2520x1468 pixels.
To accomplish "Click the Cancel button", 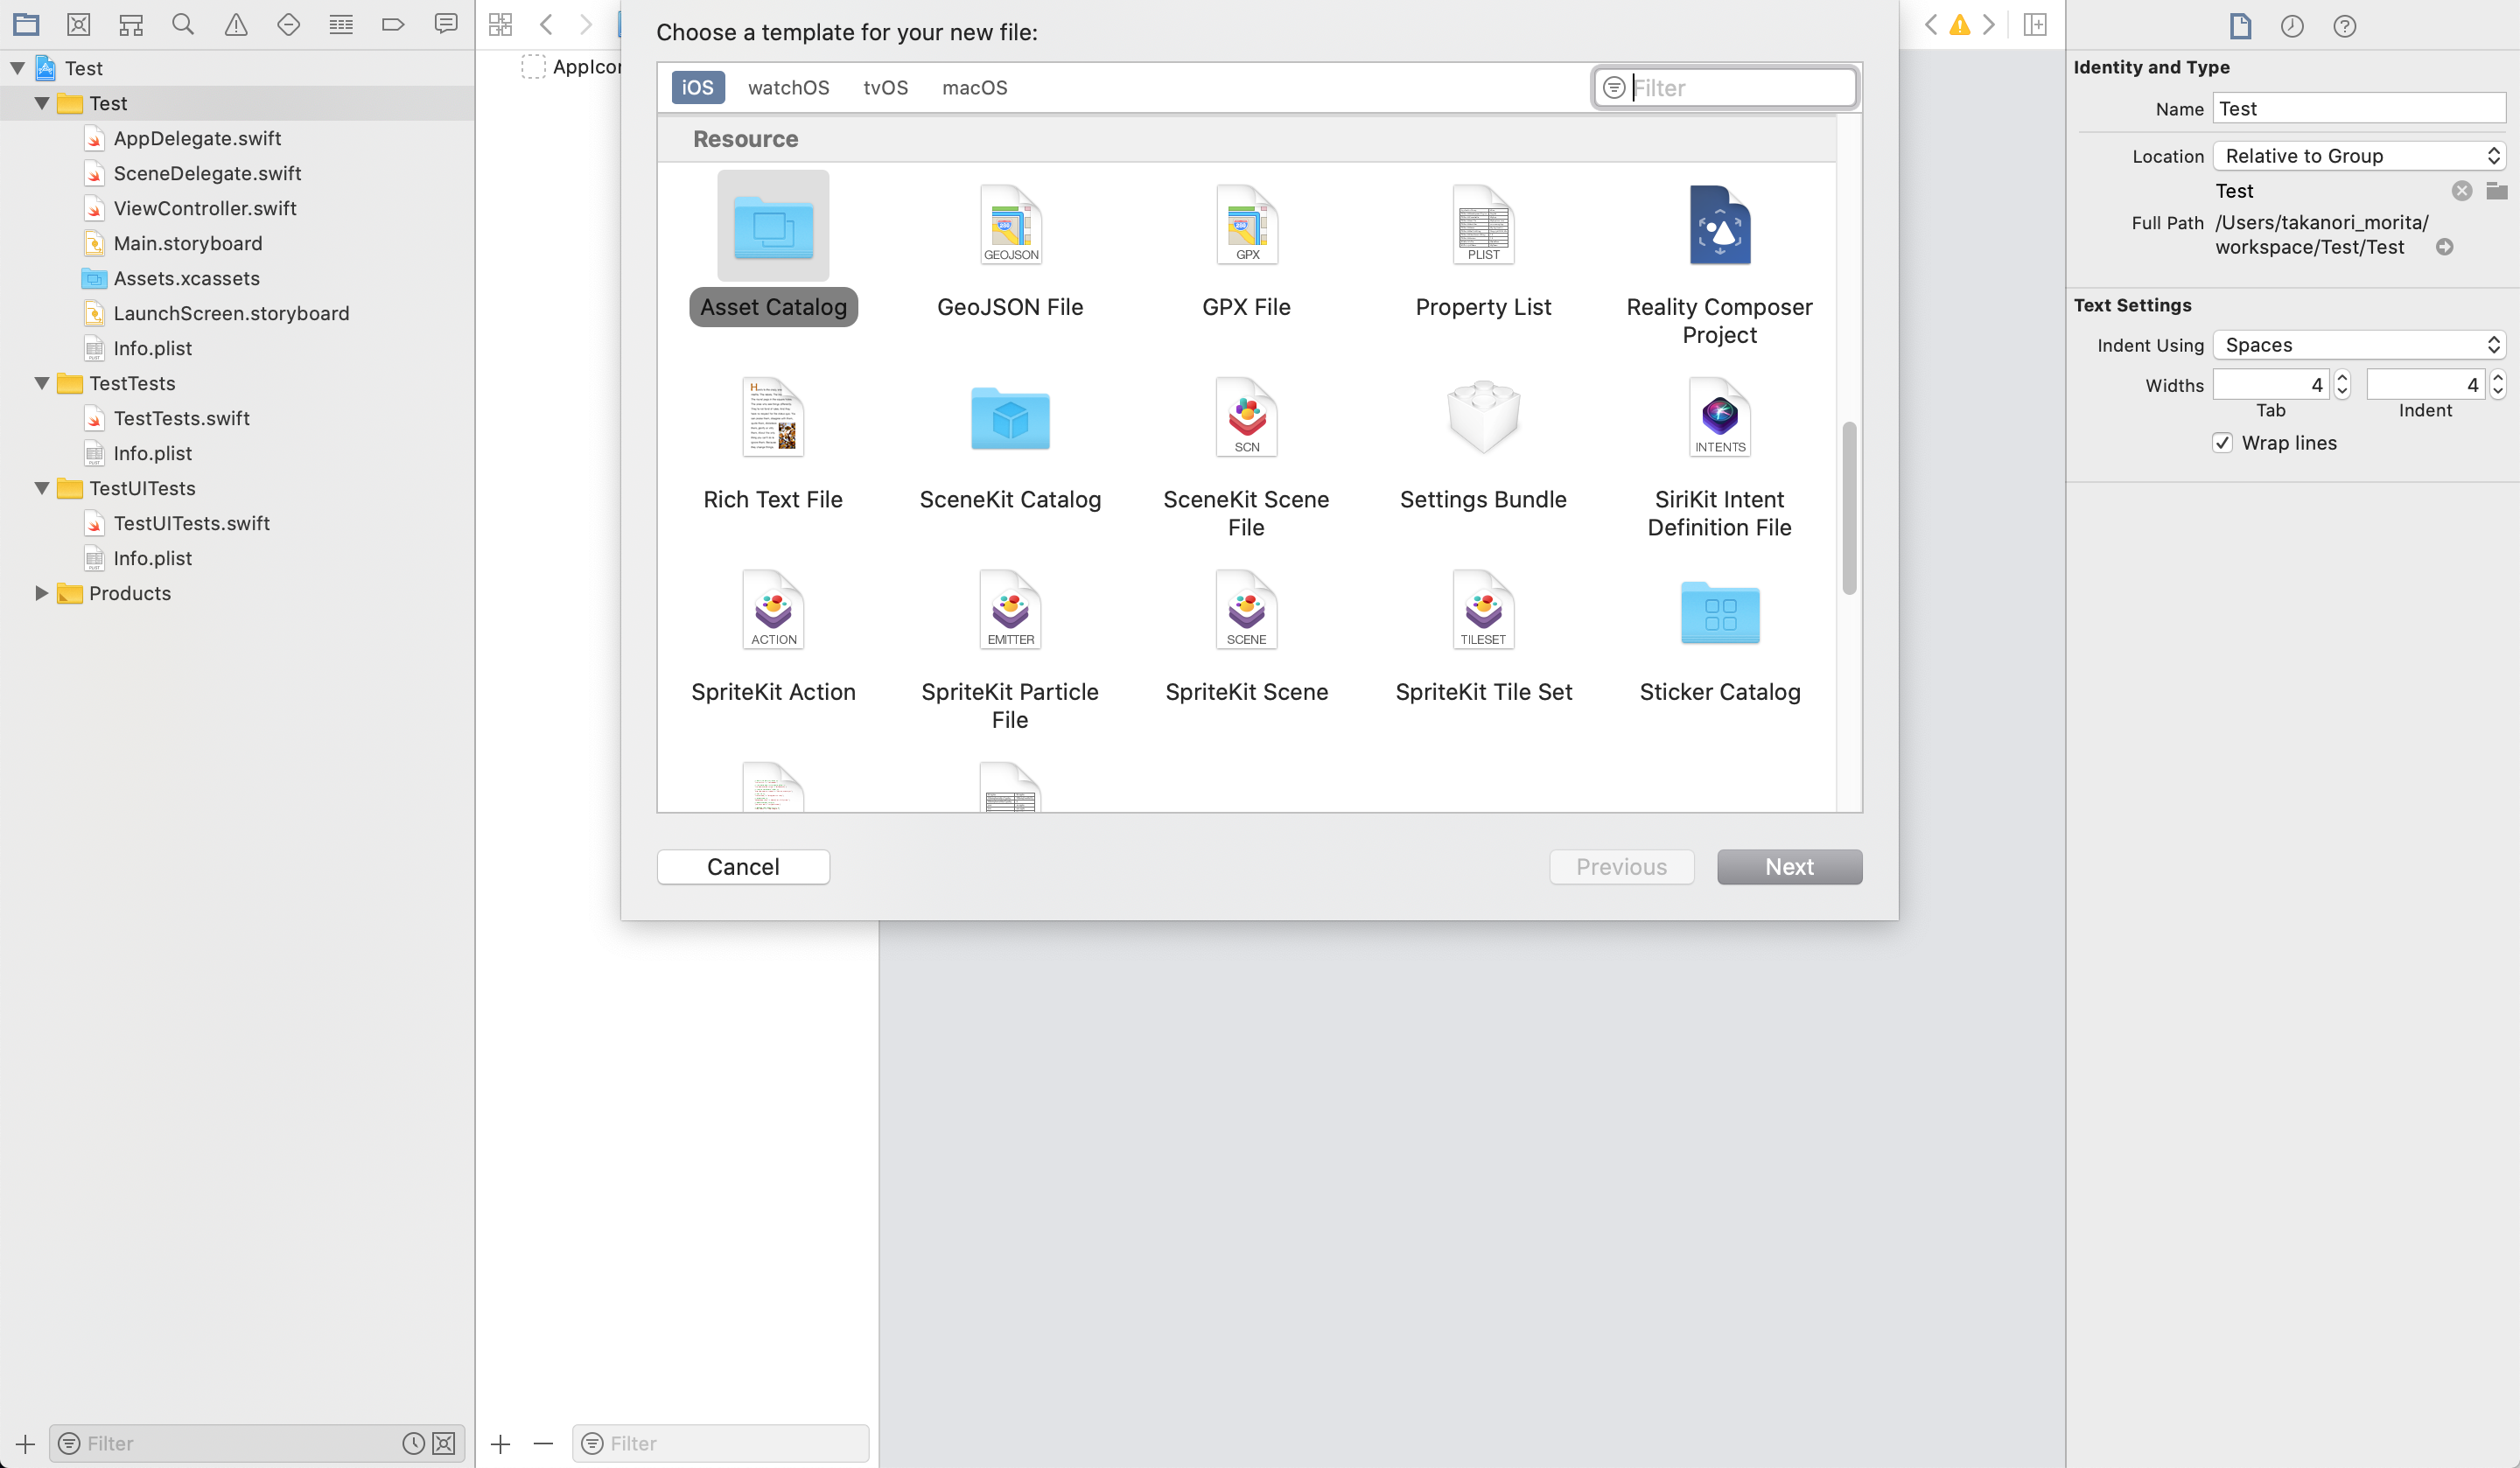I will coord(743,866).
